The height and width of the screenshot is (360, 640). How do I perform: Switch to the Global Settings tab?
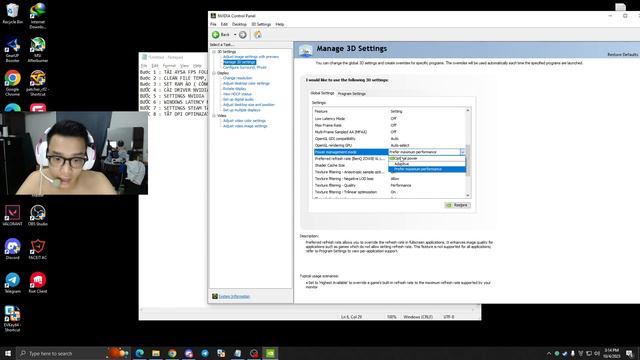click(322, 93)
